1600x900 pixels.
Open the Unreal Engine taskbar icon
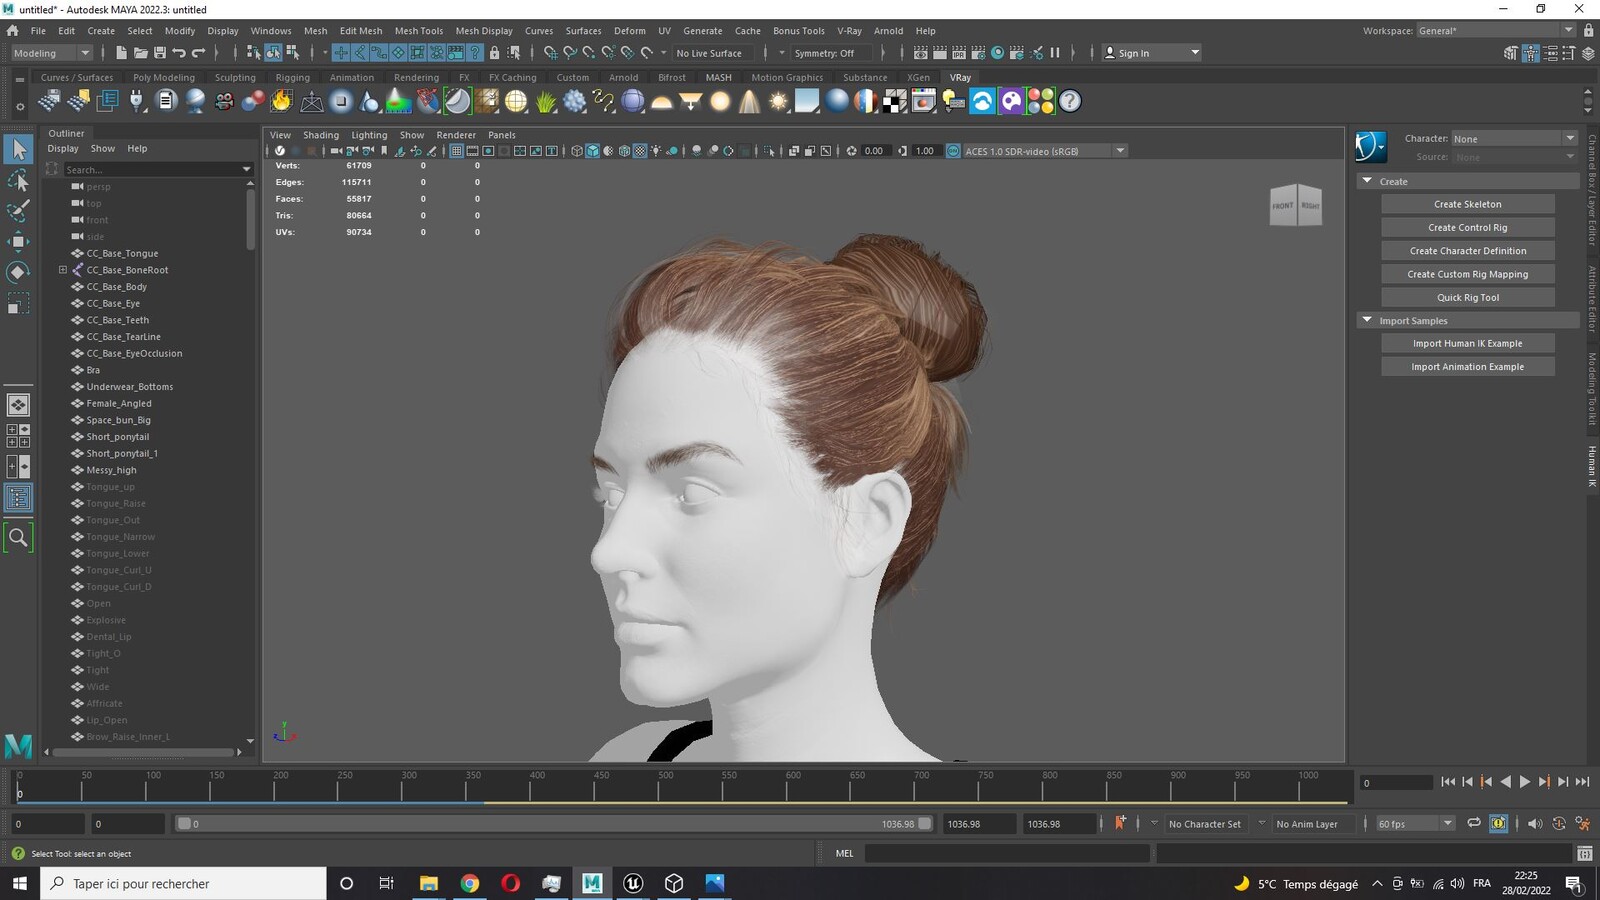pyautogui.click(x=633, y=883)
